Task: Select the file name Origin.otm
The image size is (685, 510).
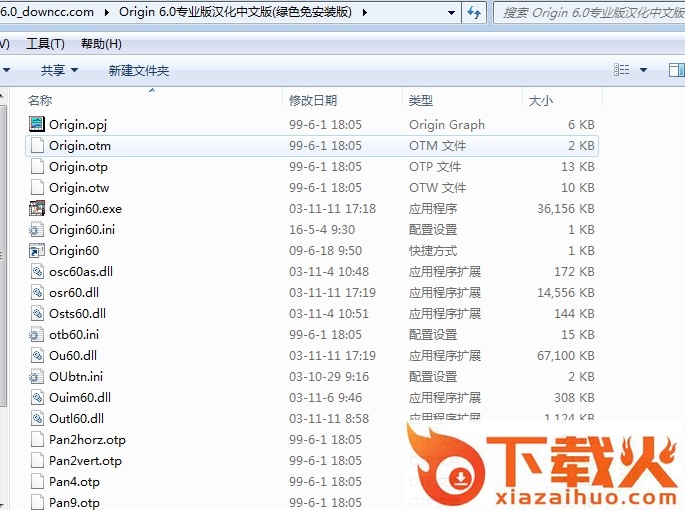Action: (80, 146)
